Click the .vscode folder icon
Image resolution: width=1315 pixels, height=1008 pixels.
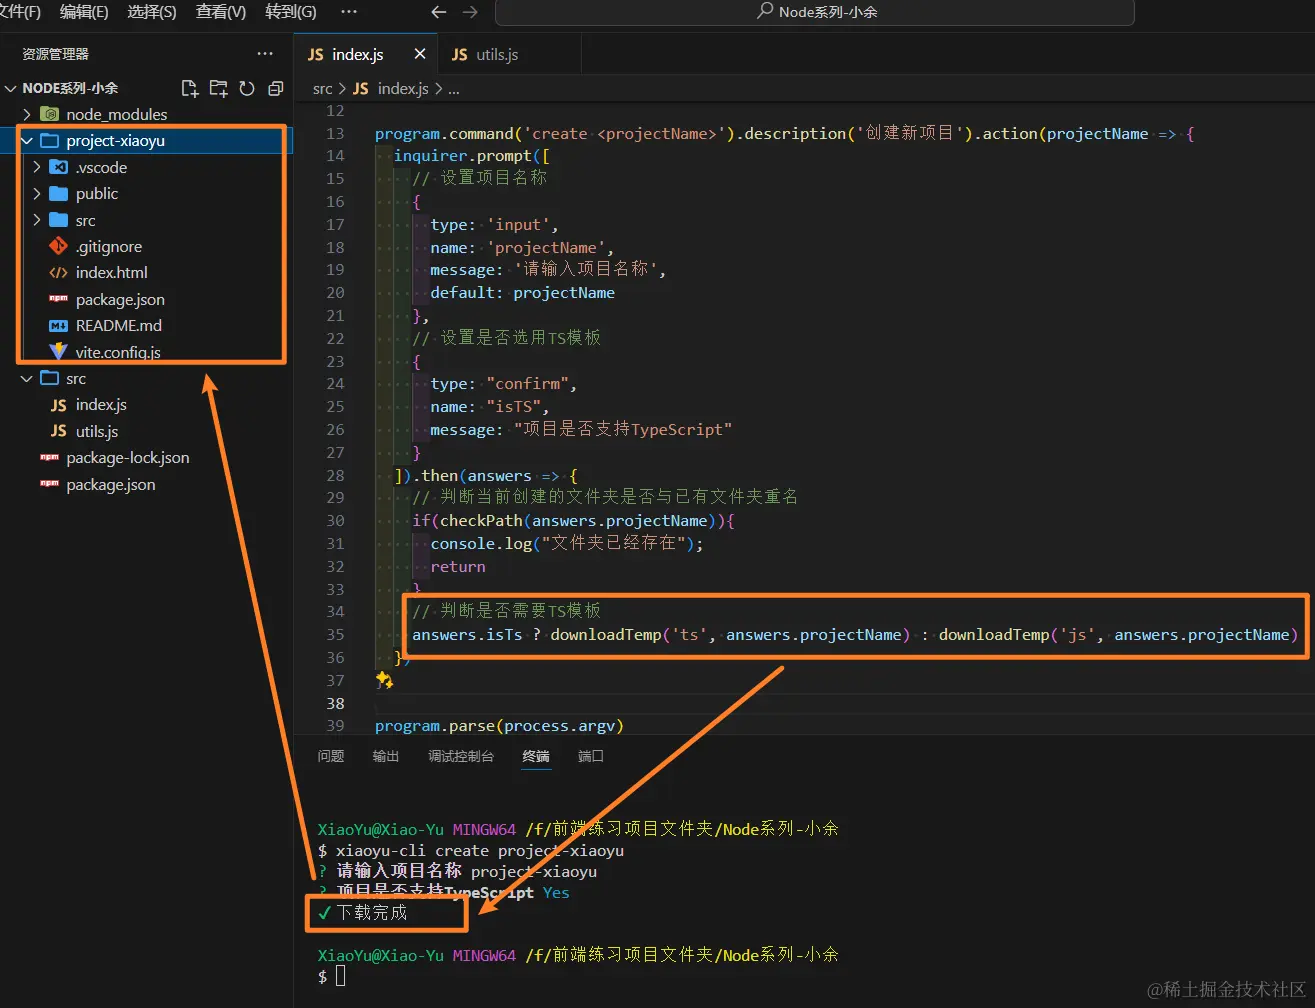tap(58, 167)
